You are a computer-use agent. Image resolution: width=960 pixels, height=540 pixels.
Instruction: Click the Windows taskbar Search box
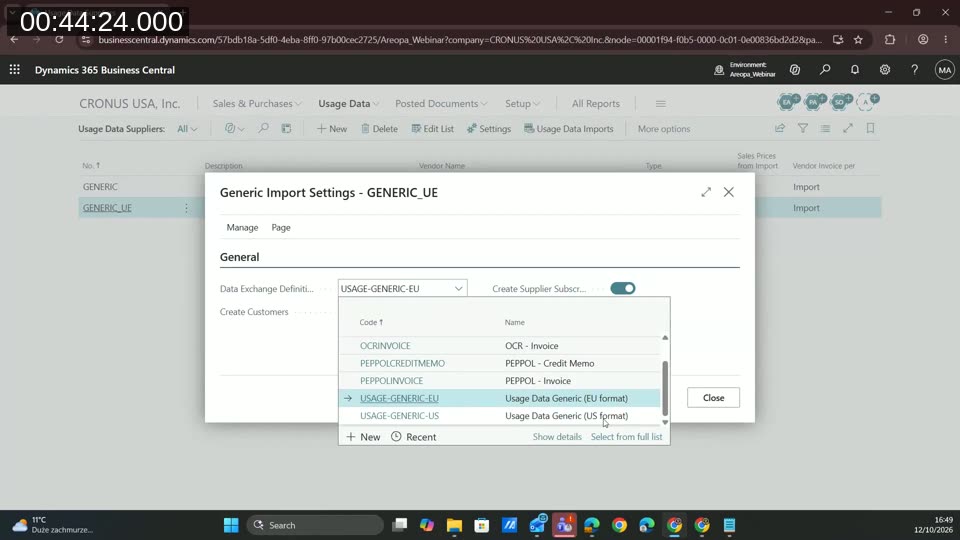315,525
